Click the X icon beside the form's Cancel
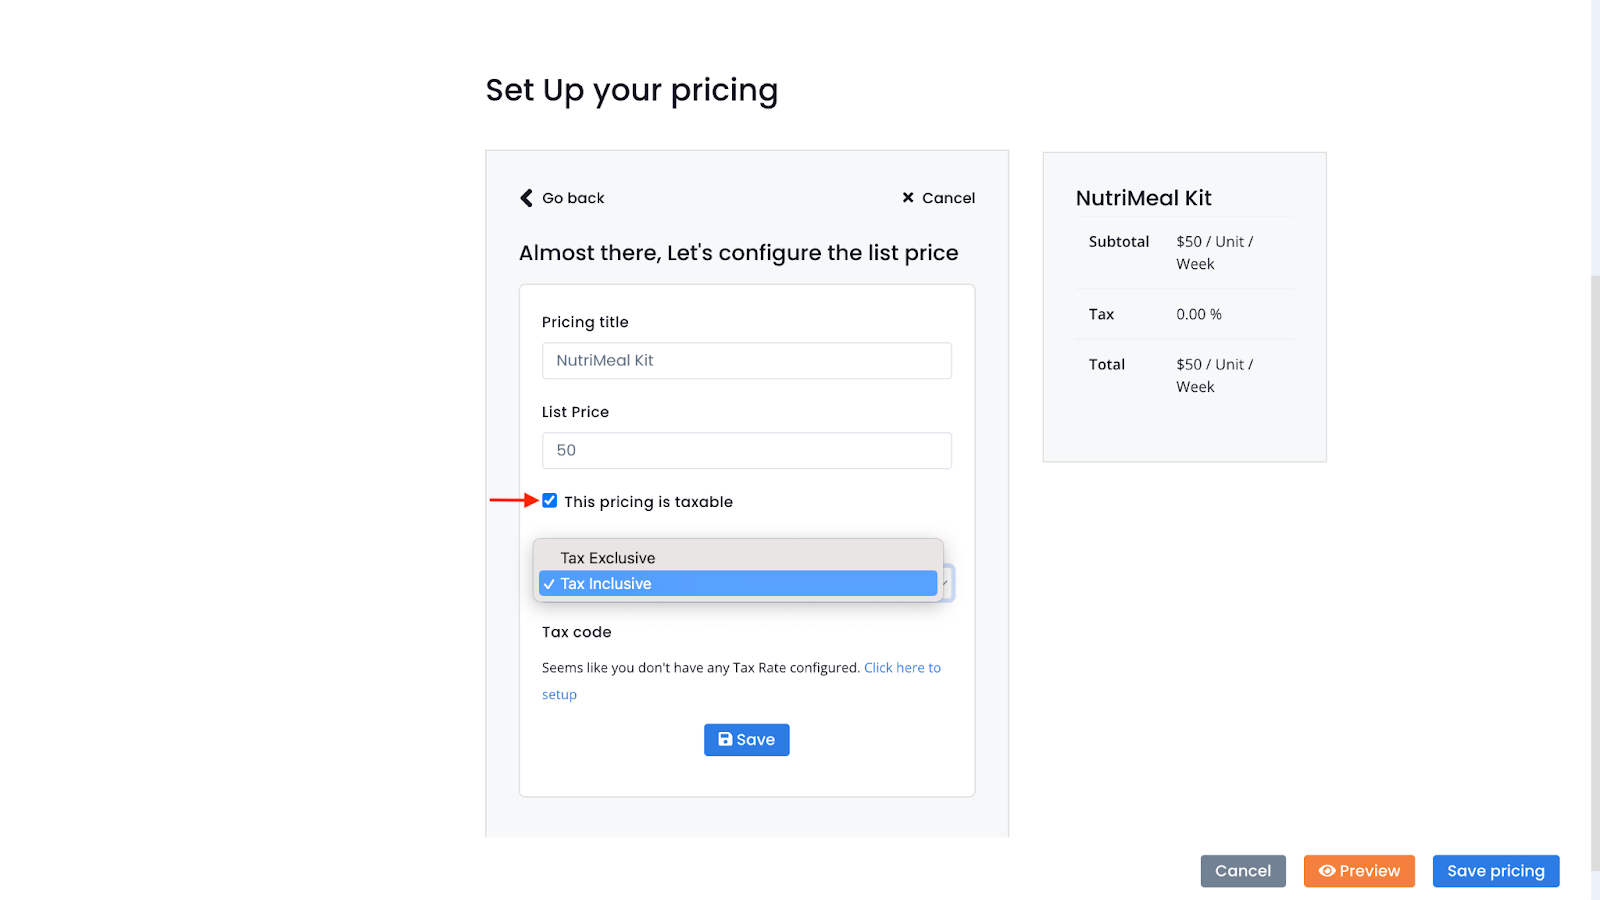Screen dimensions: 1600x900 tap(908, 198)
